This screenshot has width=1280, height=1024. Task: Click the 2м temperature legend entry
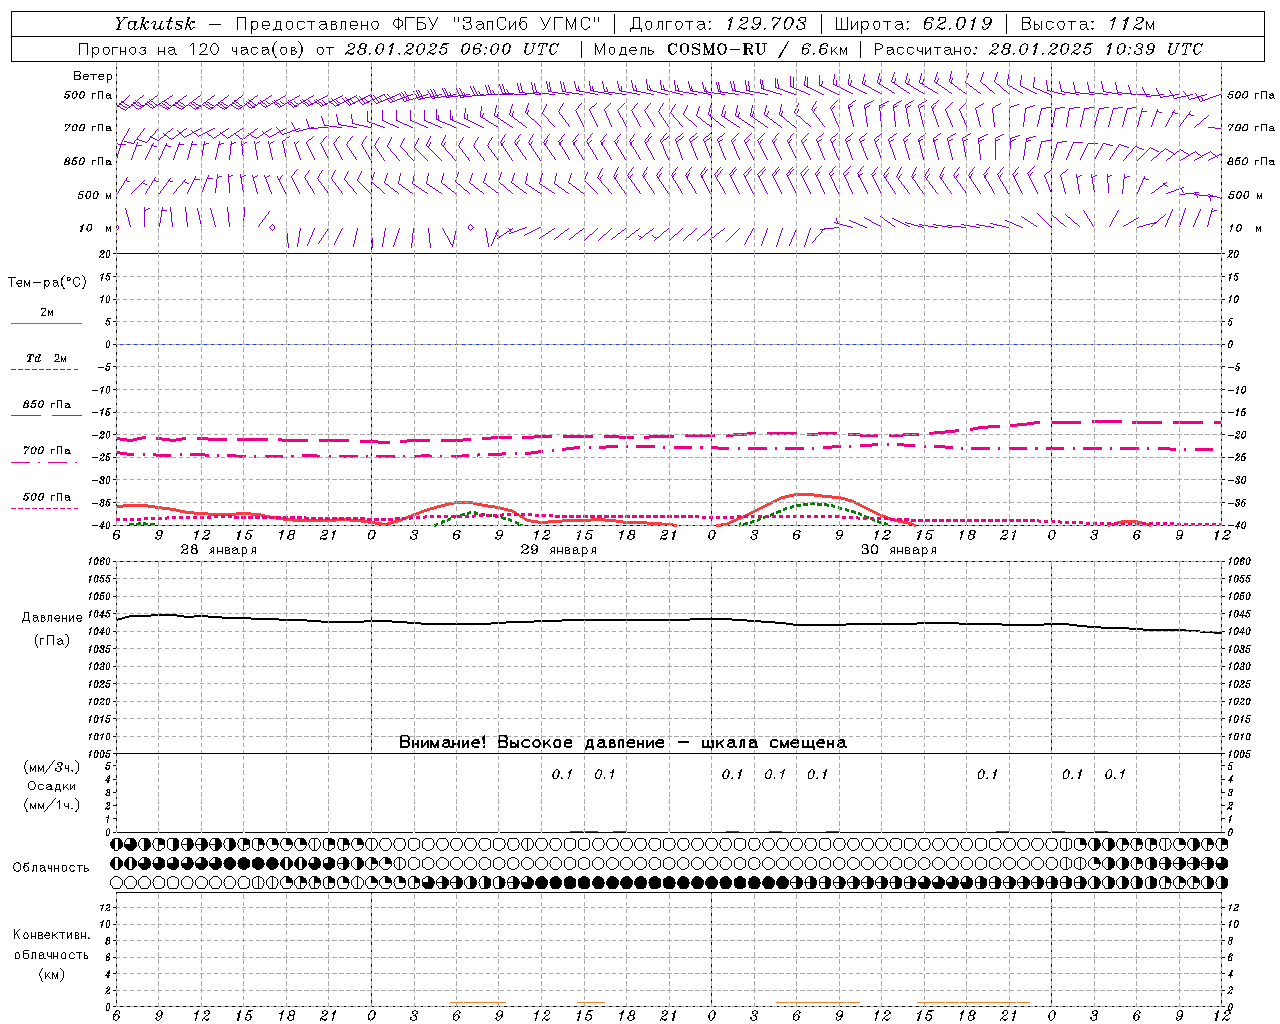coord(47,312)
